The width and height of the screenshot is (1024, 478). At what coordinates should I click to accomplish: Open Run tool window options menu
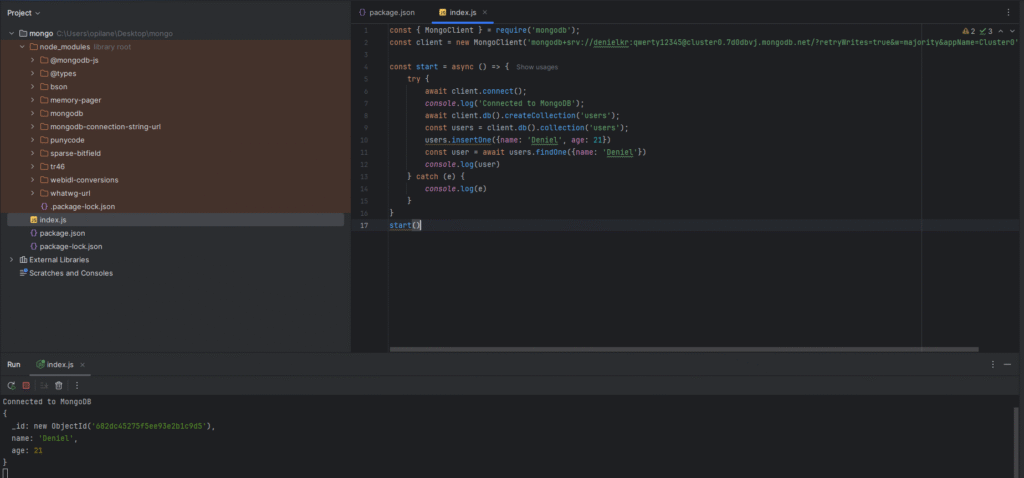992,365
